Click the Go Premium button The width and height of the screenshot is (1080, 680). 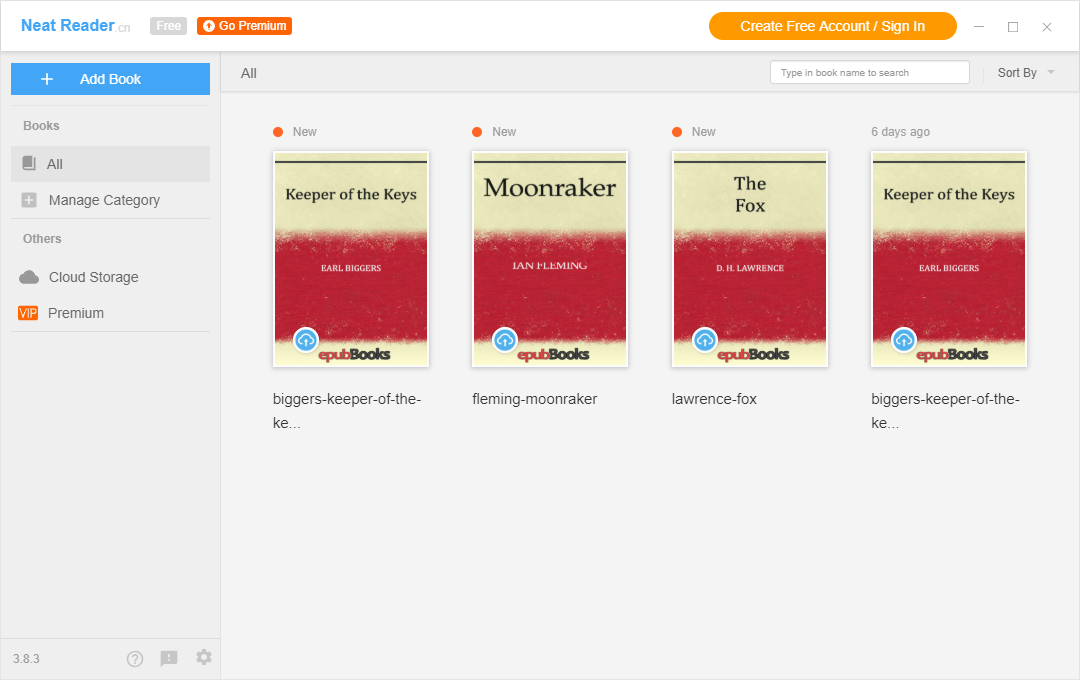click(x=244, y=26)
